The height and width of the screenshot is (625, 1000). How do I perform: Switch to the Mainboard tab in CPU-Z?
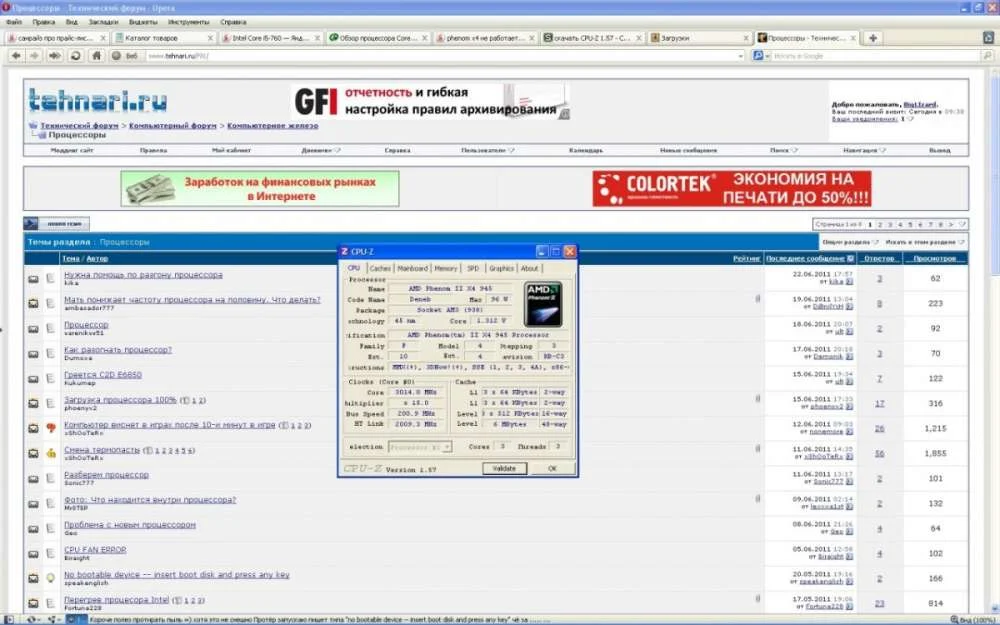[x=412, y=268]
